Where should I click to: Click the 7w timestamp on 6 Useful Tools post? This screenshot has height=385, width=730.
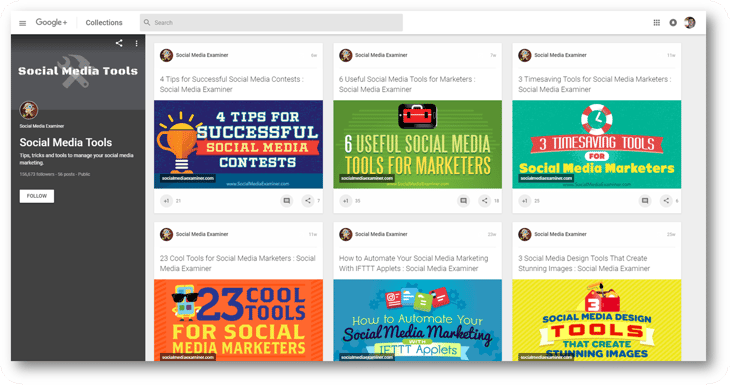[493, 55]
